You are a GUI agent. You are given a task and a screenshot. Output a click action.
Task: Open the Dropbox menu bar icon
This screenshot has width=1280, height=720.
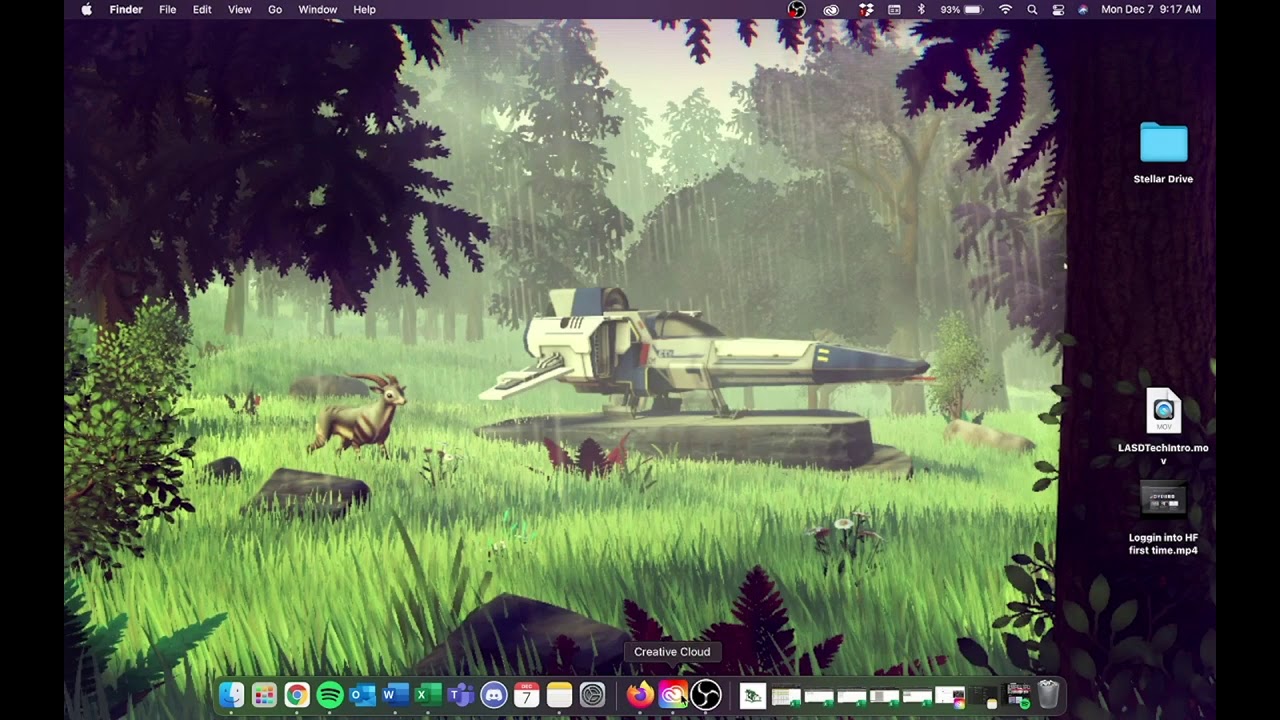(866, 9)
